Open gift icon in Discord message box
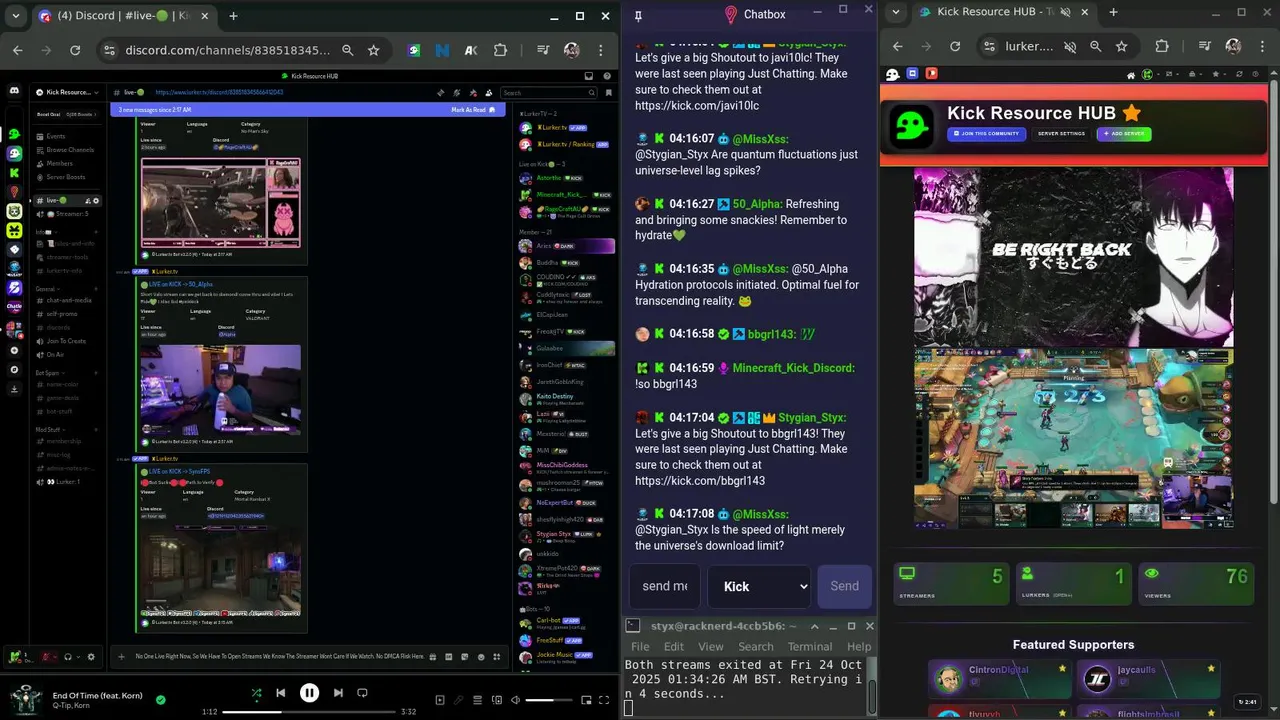Image resolution: width=1280 pixels, height=720 pixels. coord(433,657)
